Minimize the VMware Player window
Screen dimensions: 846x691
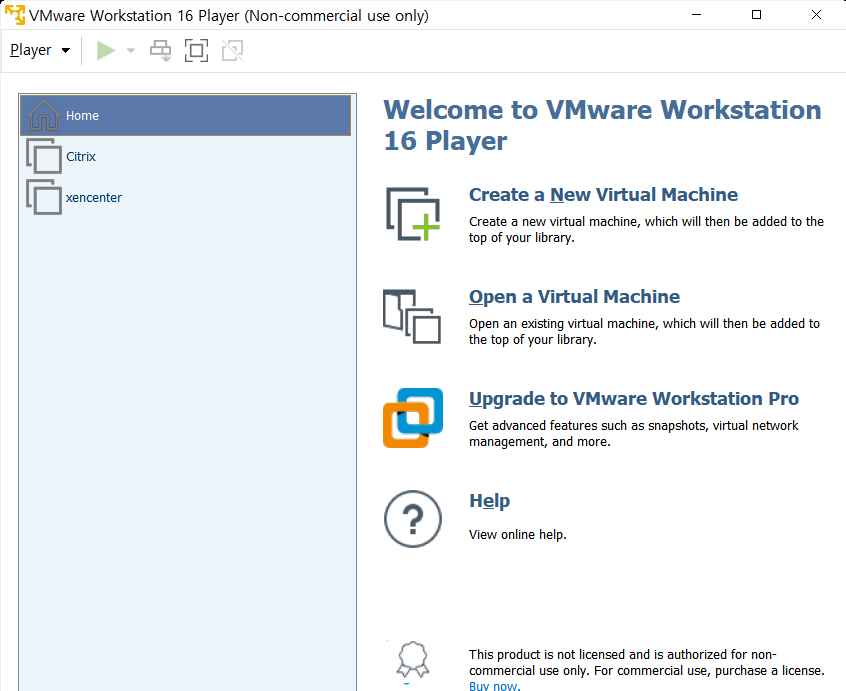click(697, 15)
